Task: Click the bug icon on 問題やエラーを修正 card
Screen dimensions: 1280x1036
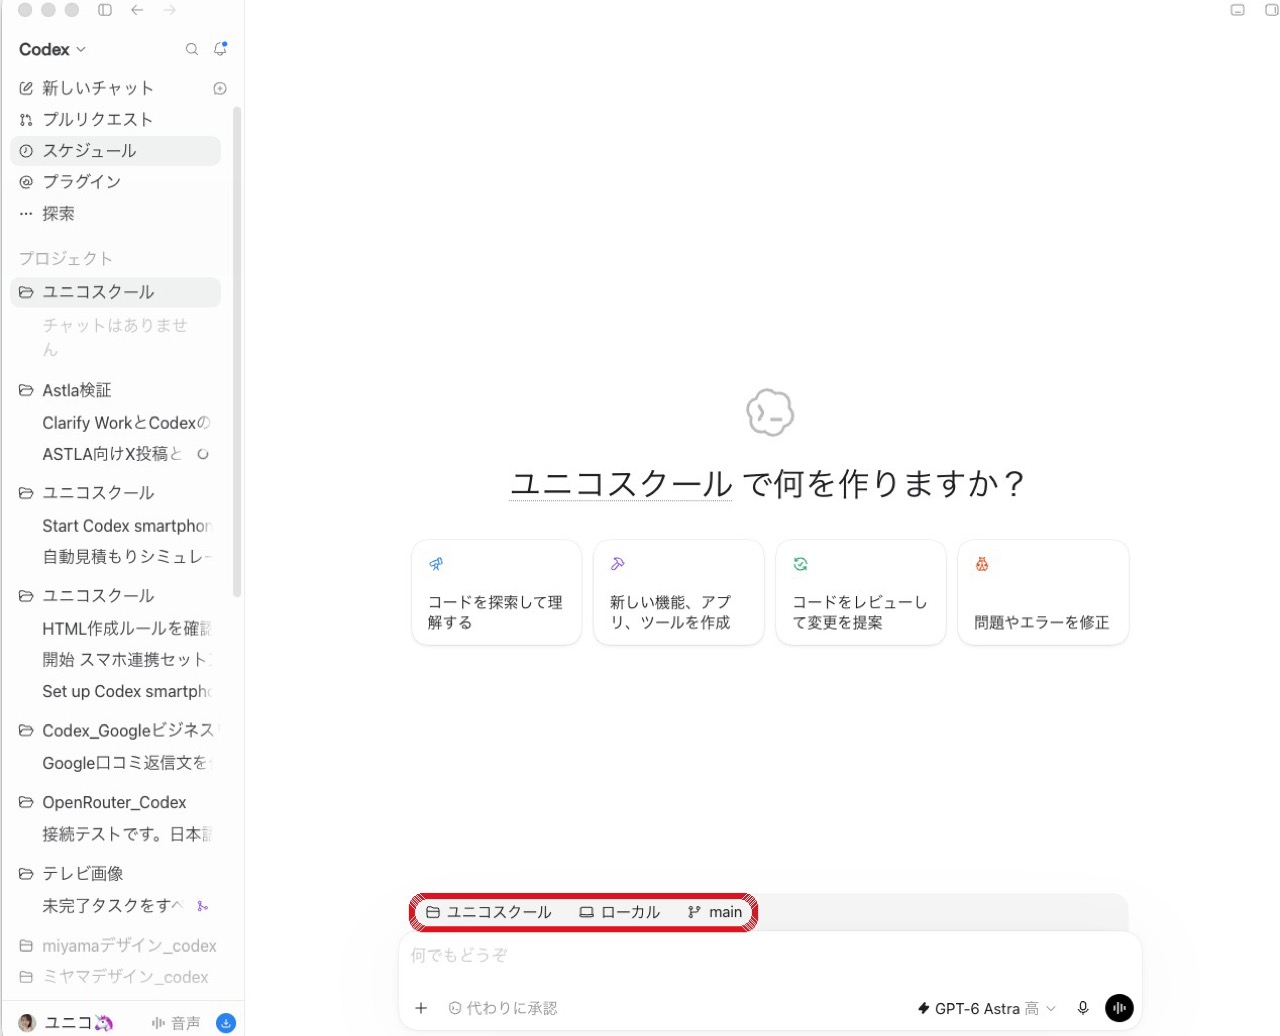Action: (x=982, y=564)
